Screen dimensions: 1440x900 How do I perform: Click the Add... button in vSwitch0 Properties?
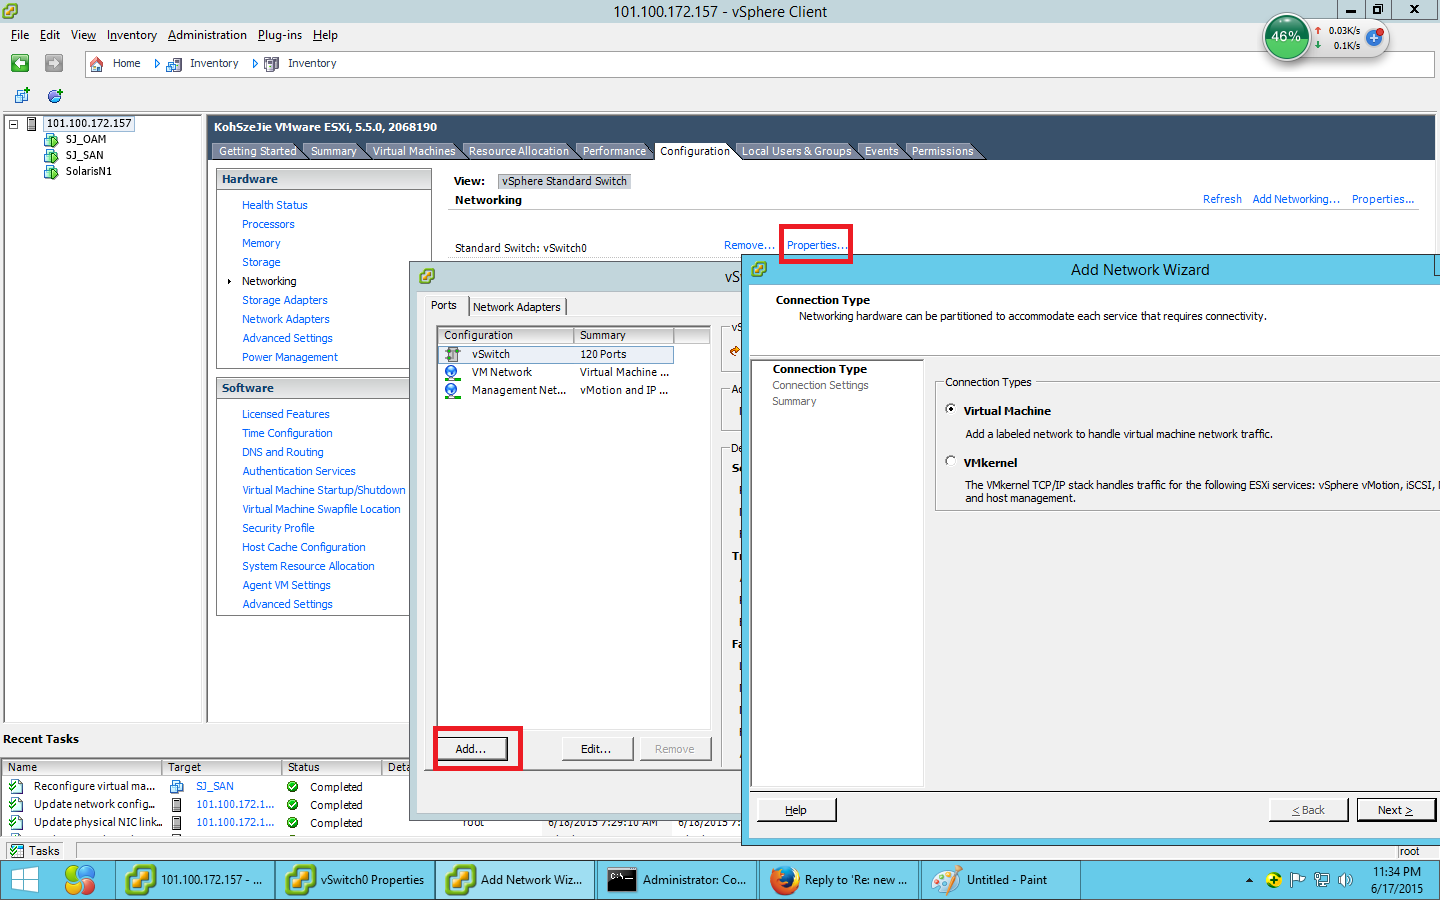[471, 749]
